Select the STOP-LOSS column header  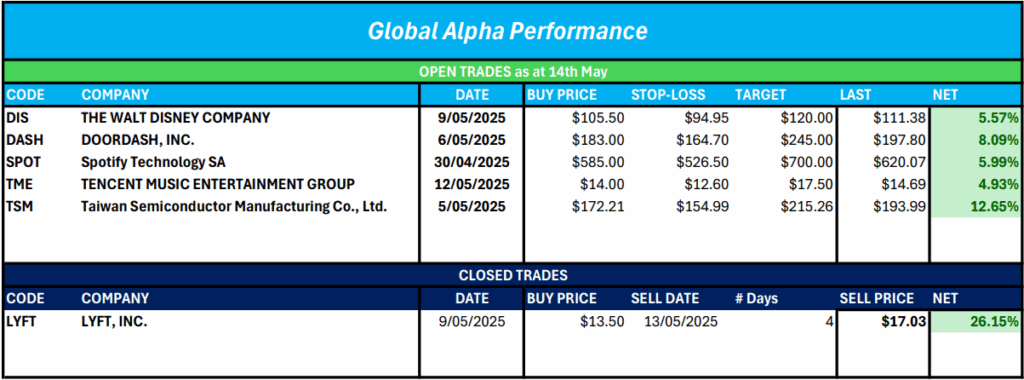[x=668, y=95]
